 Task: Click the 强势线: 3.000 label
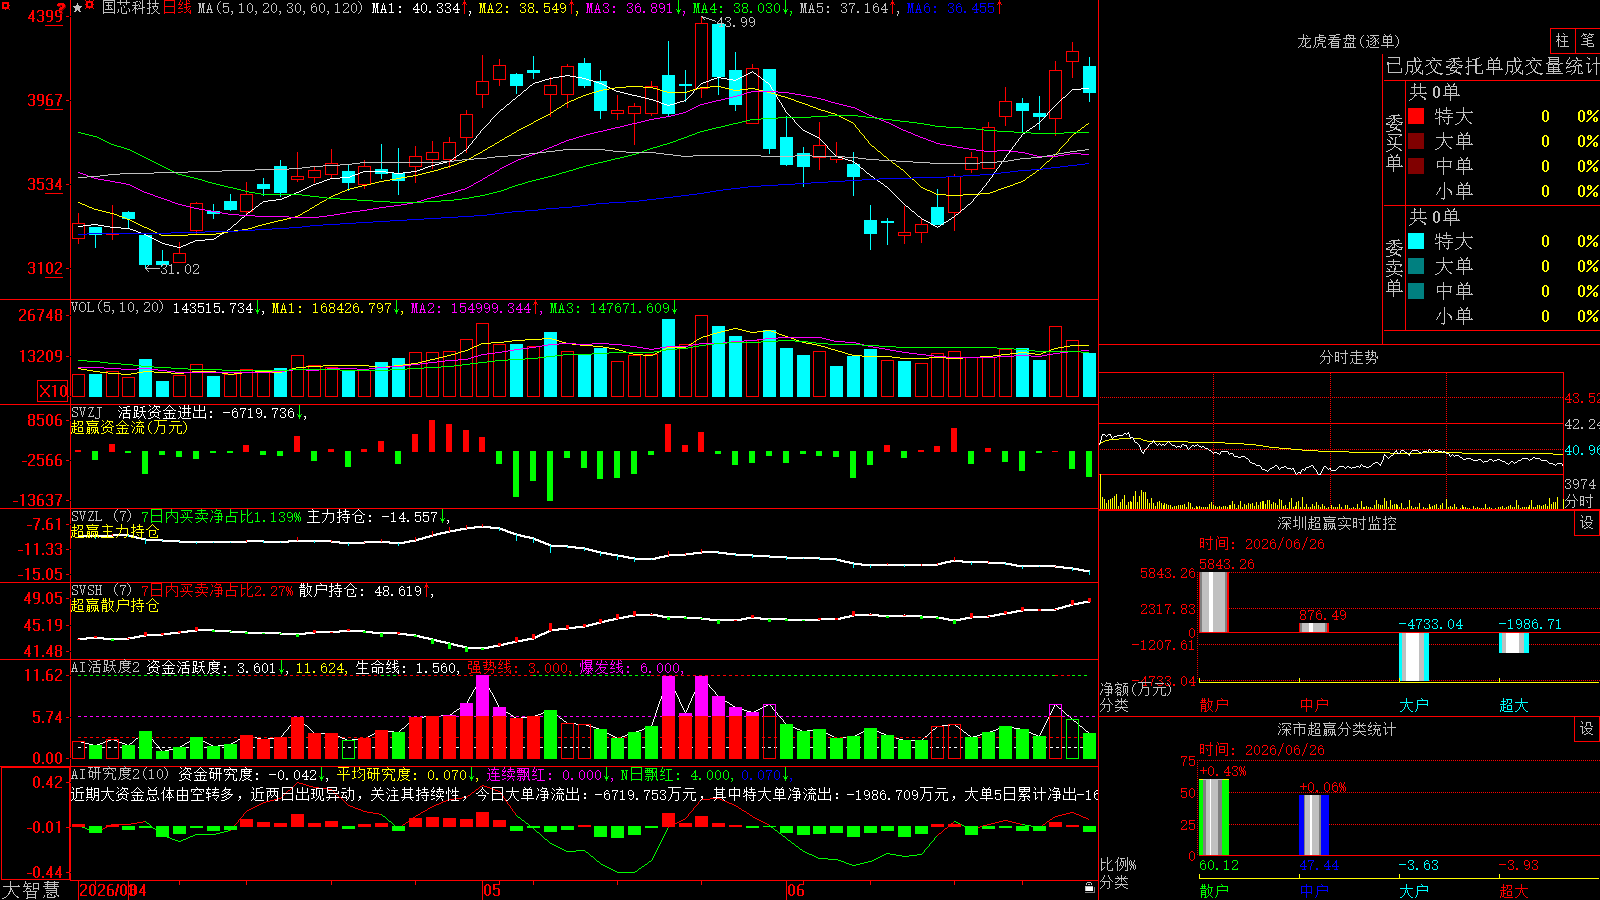point(519,667)
